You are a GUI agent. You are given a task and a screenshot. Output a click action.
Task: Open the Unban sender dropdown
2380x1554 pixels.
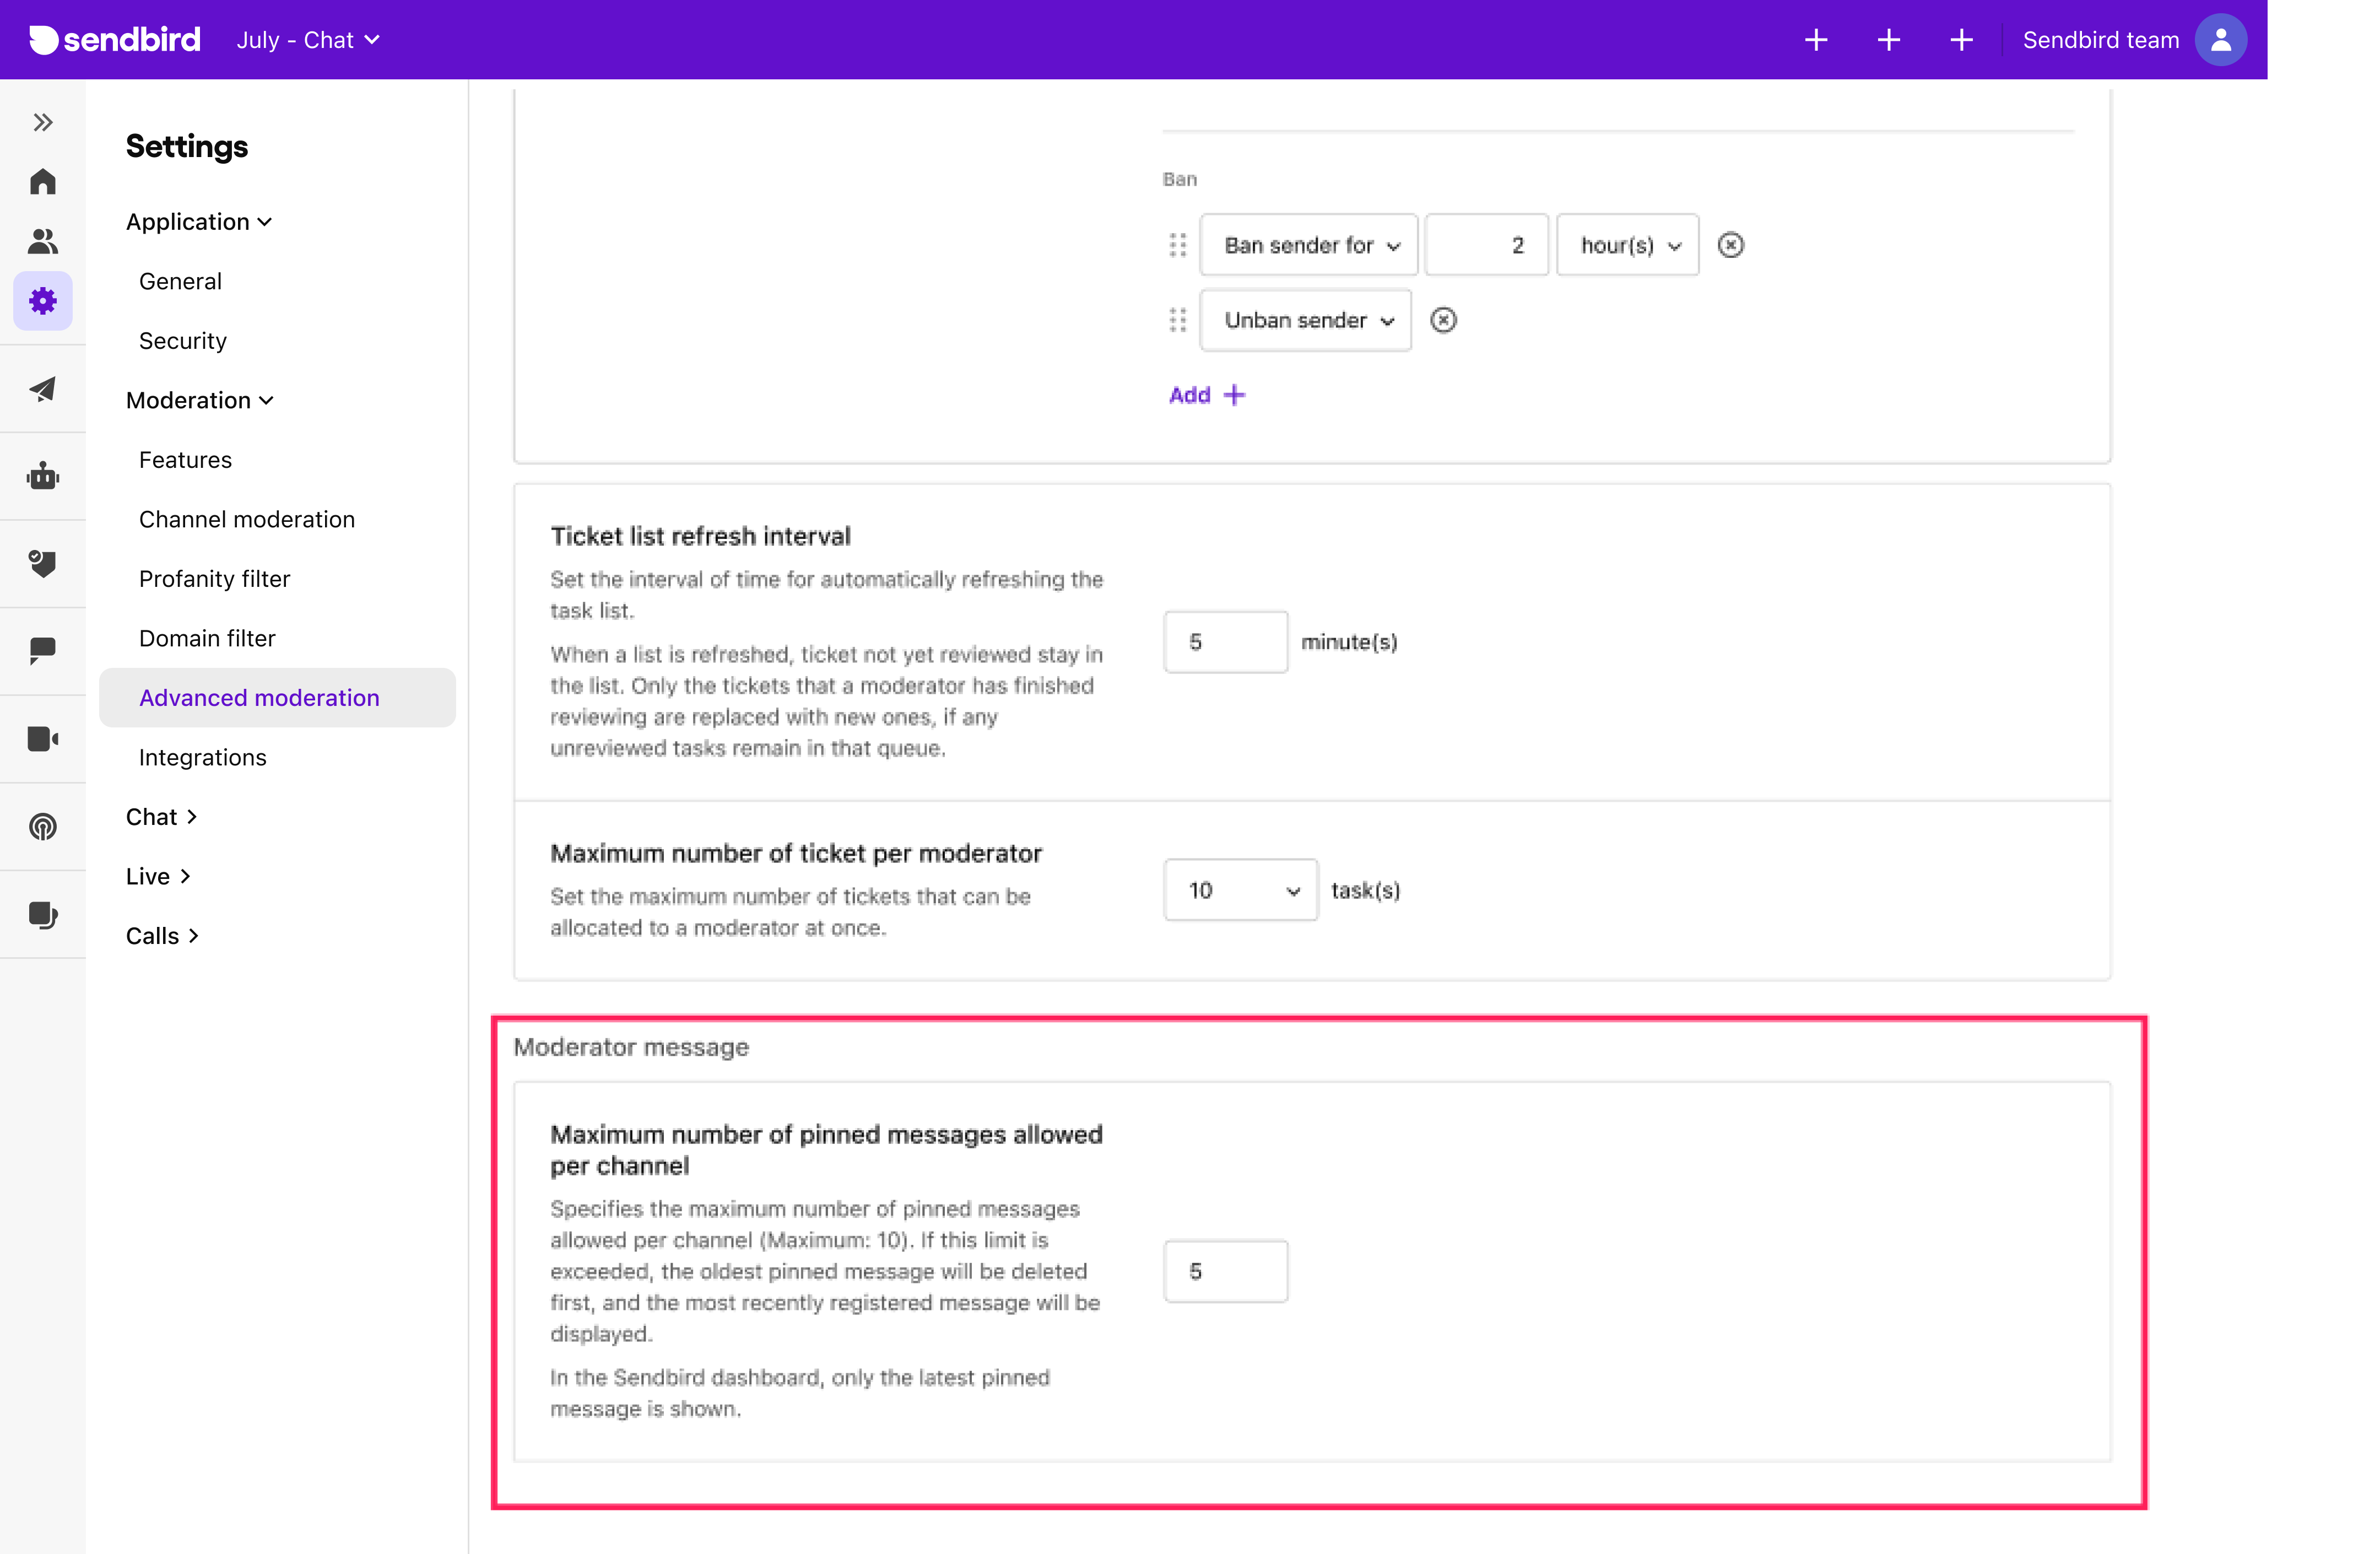pos(1305,320)
